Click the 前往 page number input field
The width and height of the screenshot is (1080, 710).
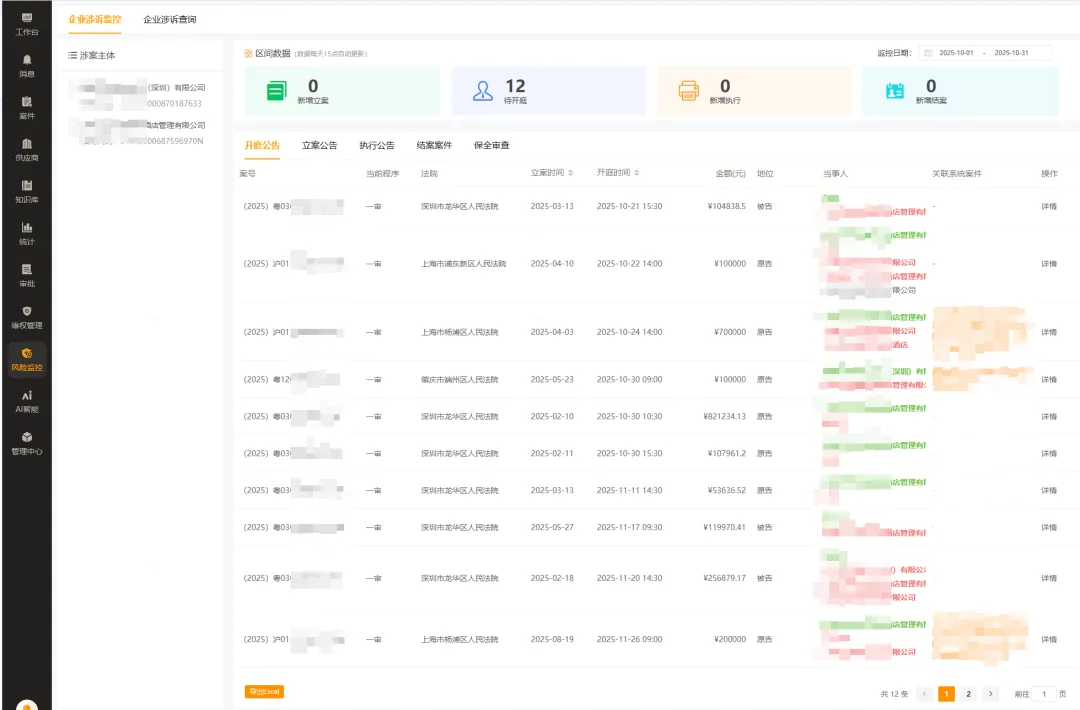[x=1043, y=694]
